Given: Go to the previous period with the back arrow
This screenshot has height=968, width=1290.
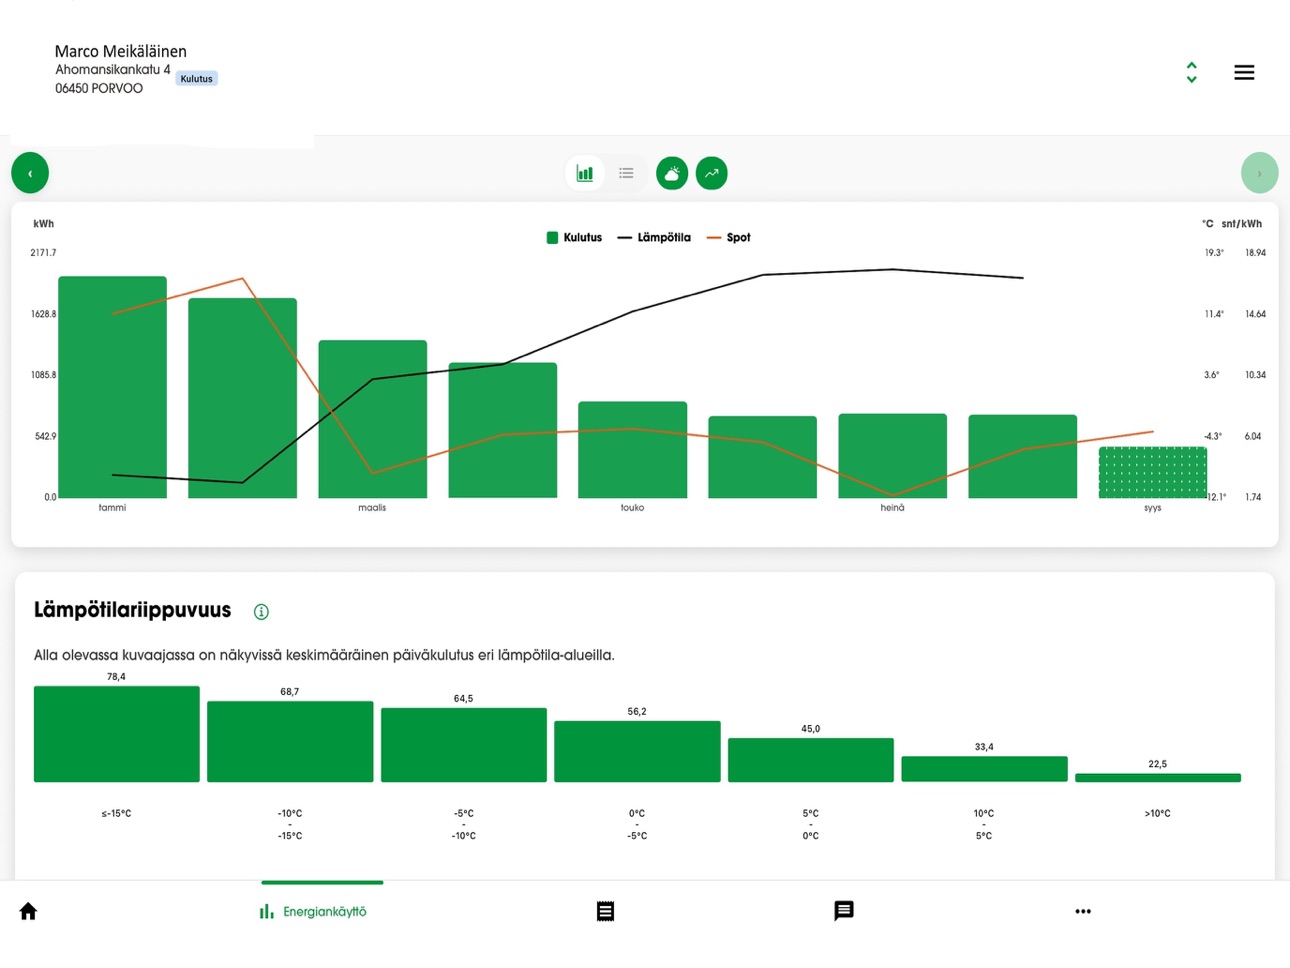Looking at the screenshot, I should 30,173.
